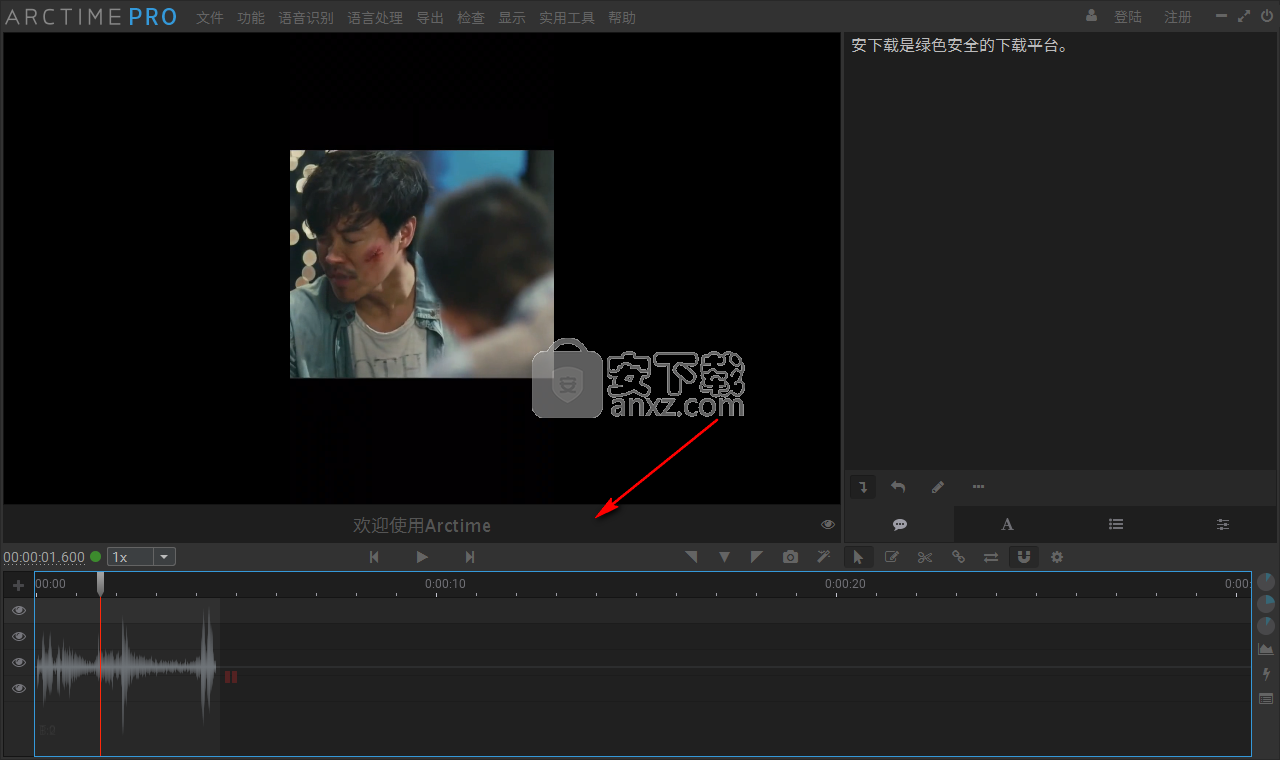1280x760 pixels.
Task: Select the scissors cut tool
Action: (925, 557)
